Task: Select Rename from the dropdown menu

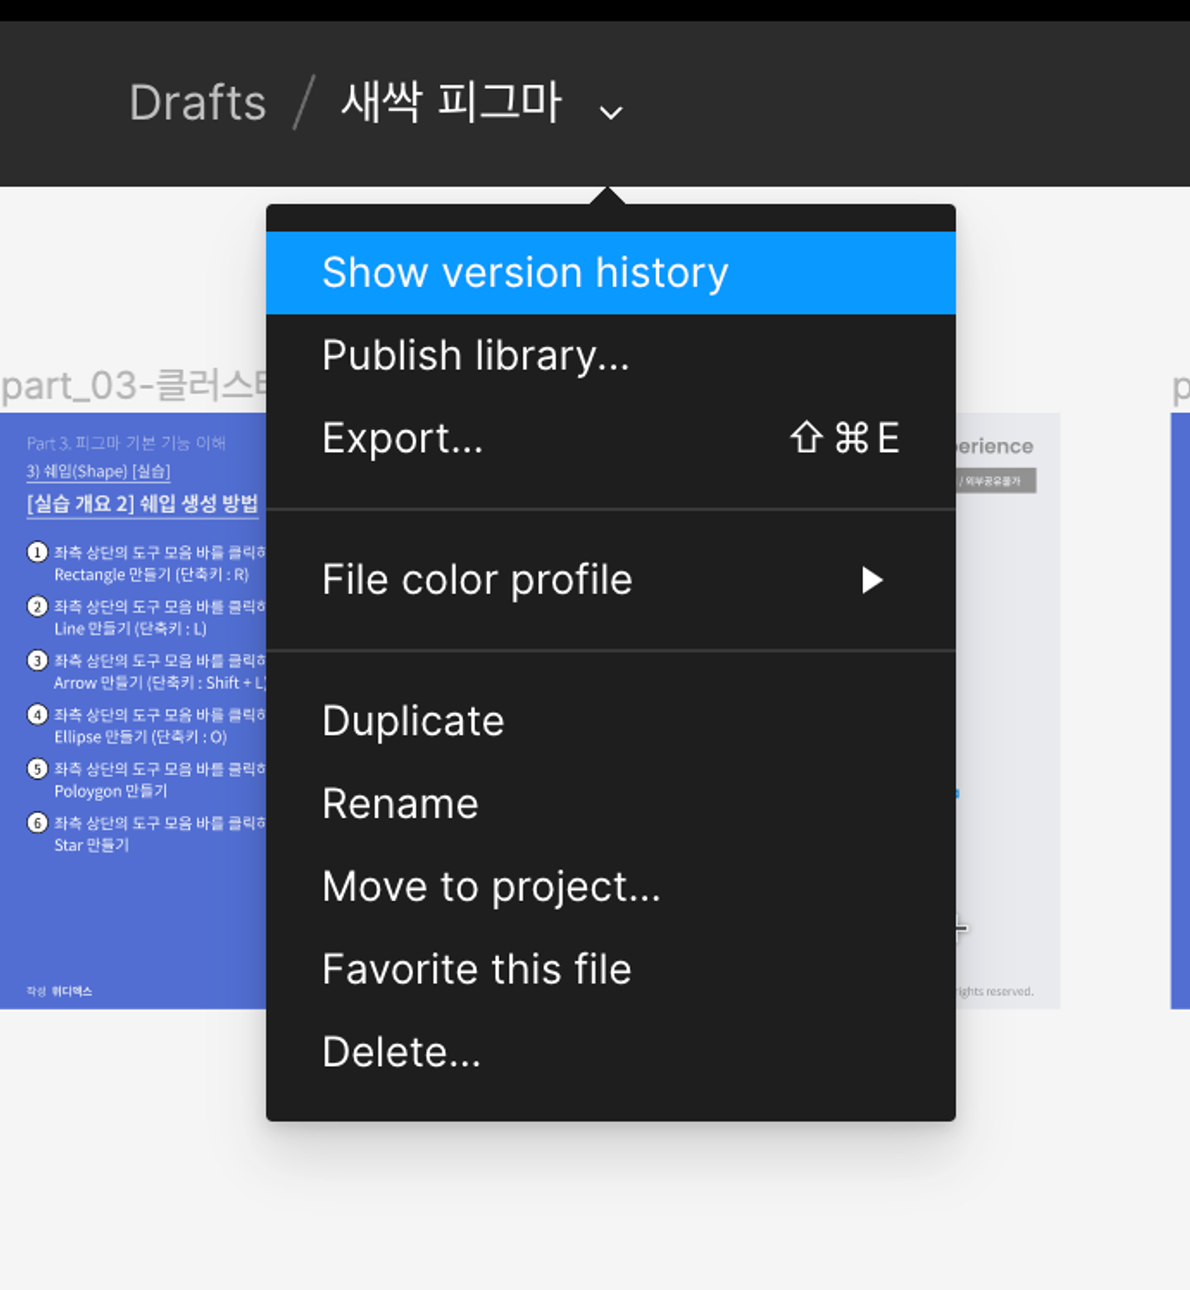Action: [610, 804]
